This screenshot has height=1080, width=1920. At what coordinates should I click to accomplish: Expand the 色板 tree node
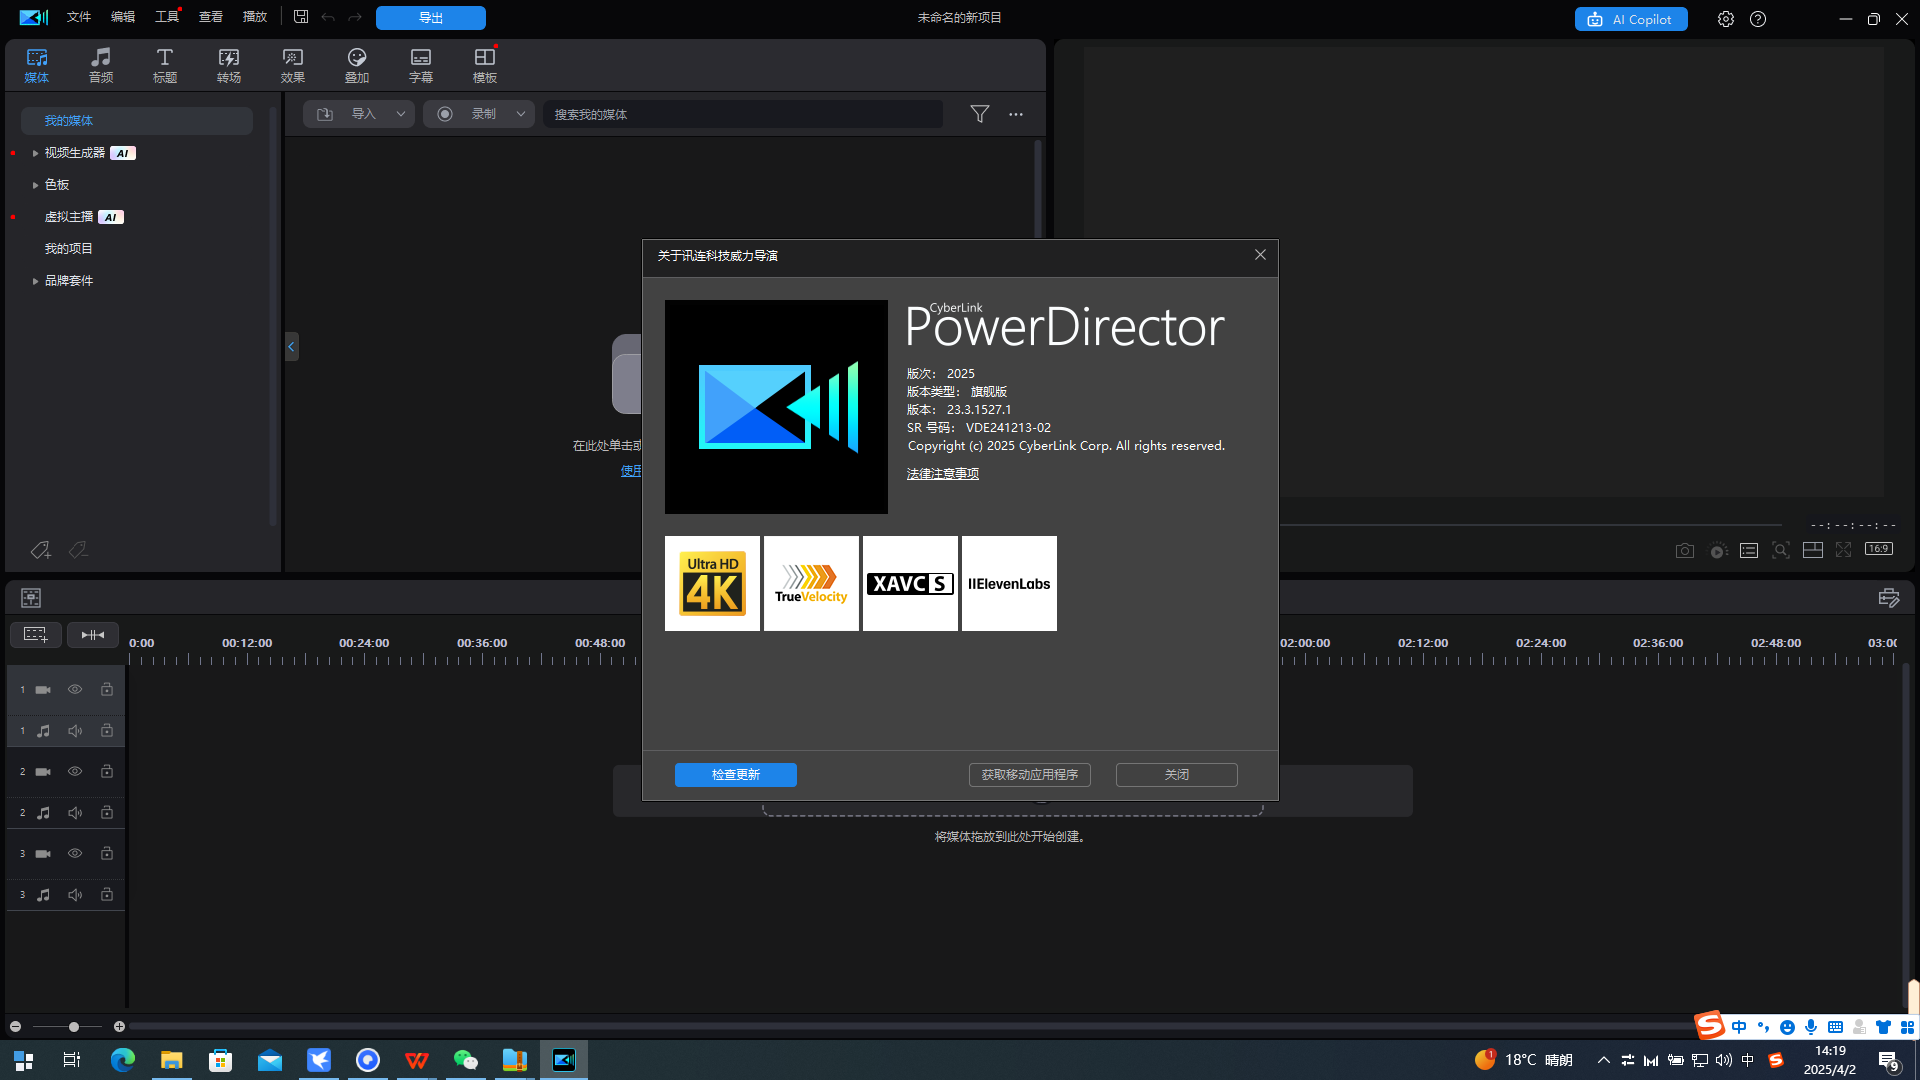(x=35, y=185)
